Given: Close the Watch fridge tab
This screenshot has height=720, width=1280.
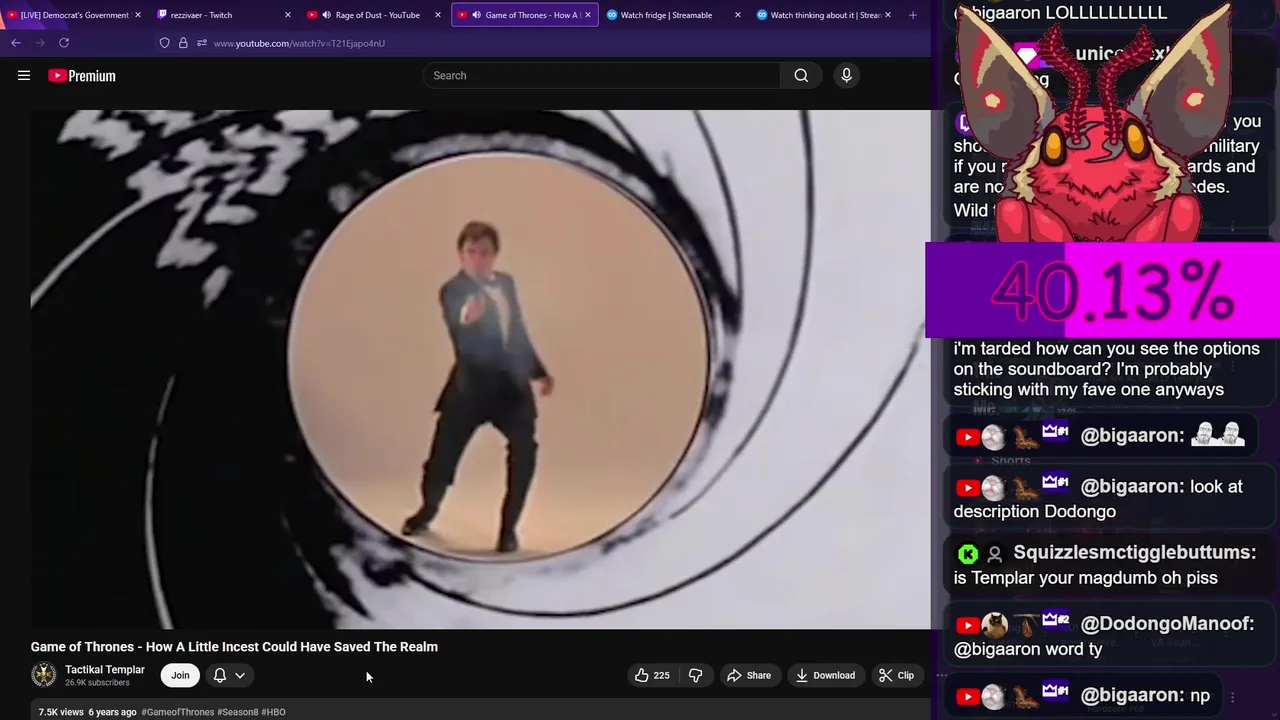Looking at the screenshot, I should click(x=738, y=15).
